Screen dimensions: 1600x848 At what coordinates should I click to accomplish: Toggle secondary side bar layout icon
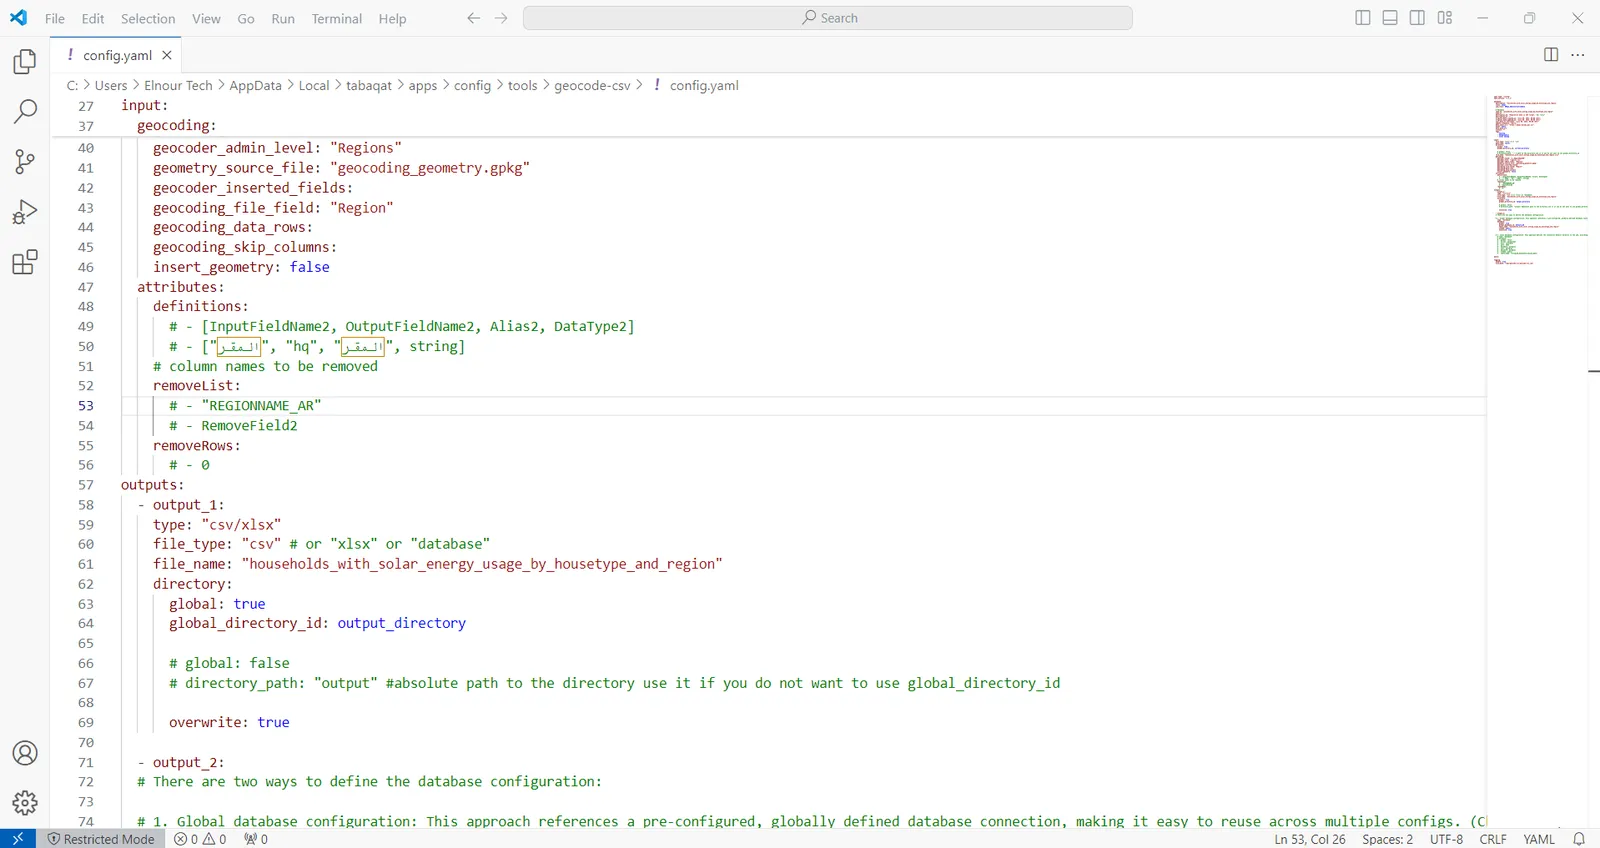click(x=1417, y=18)
